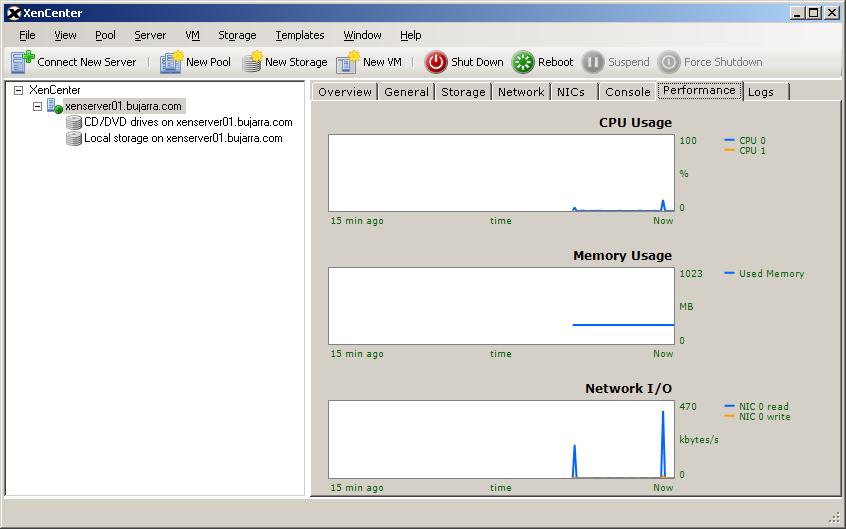The height and width of the screenshot is (529, 846).
Task: Click the Network I/O heading
Action: pyautogui.click(x=629, y=389)
